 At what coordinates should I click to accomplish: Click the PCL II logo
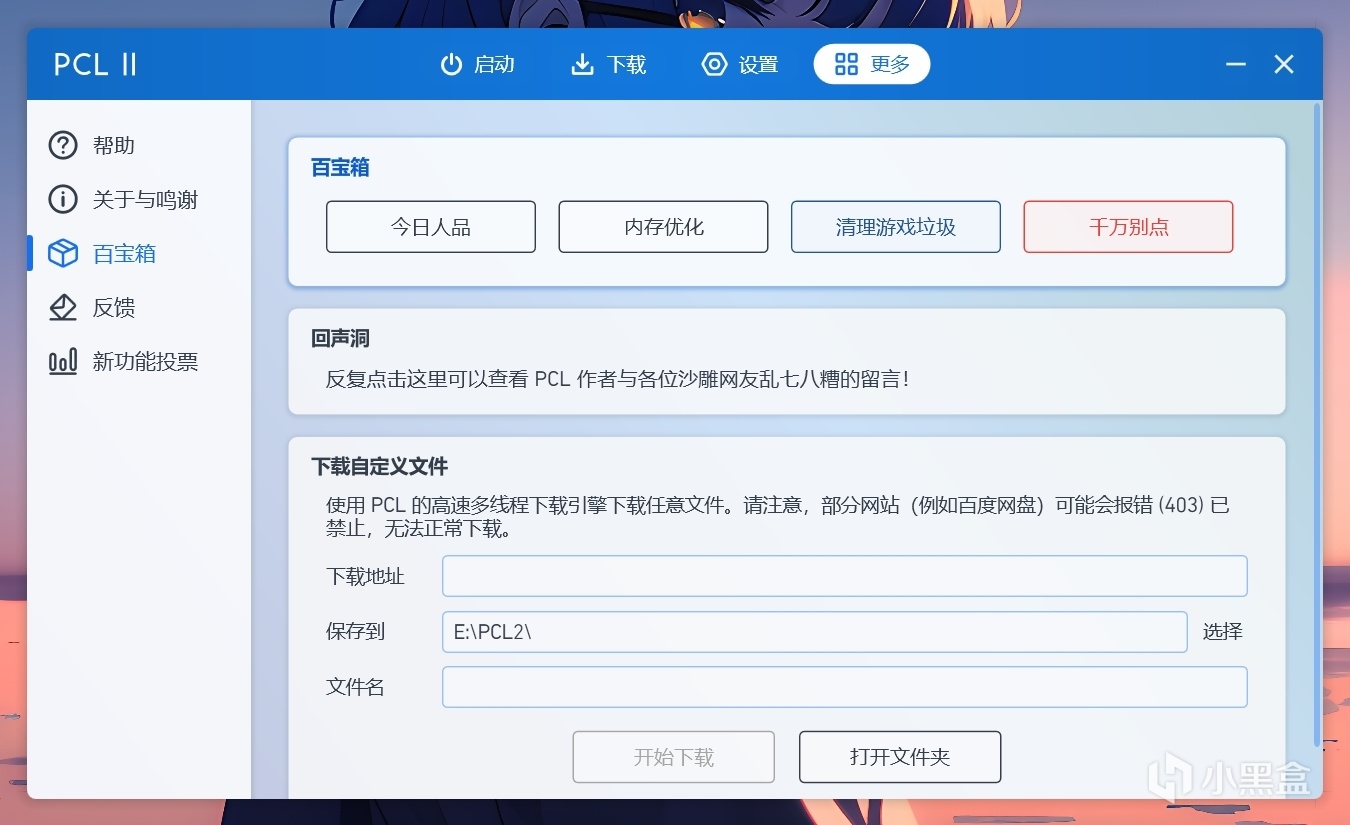pos(95,65)
